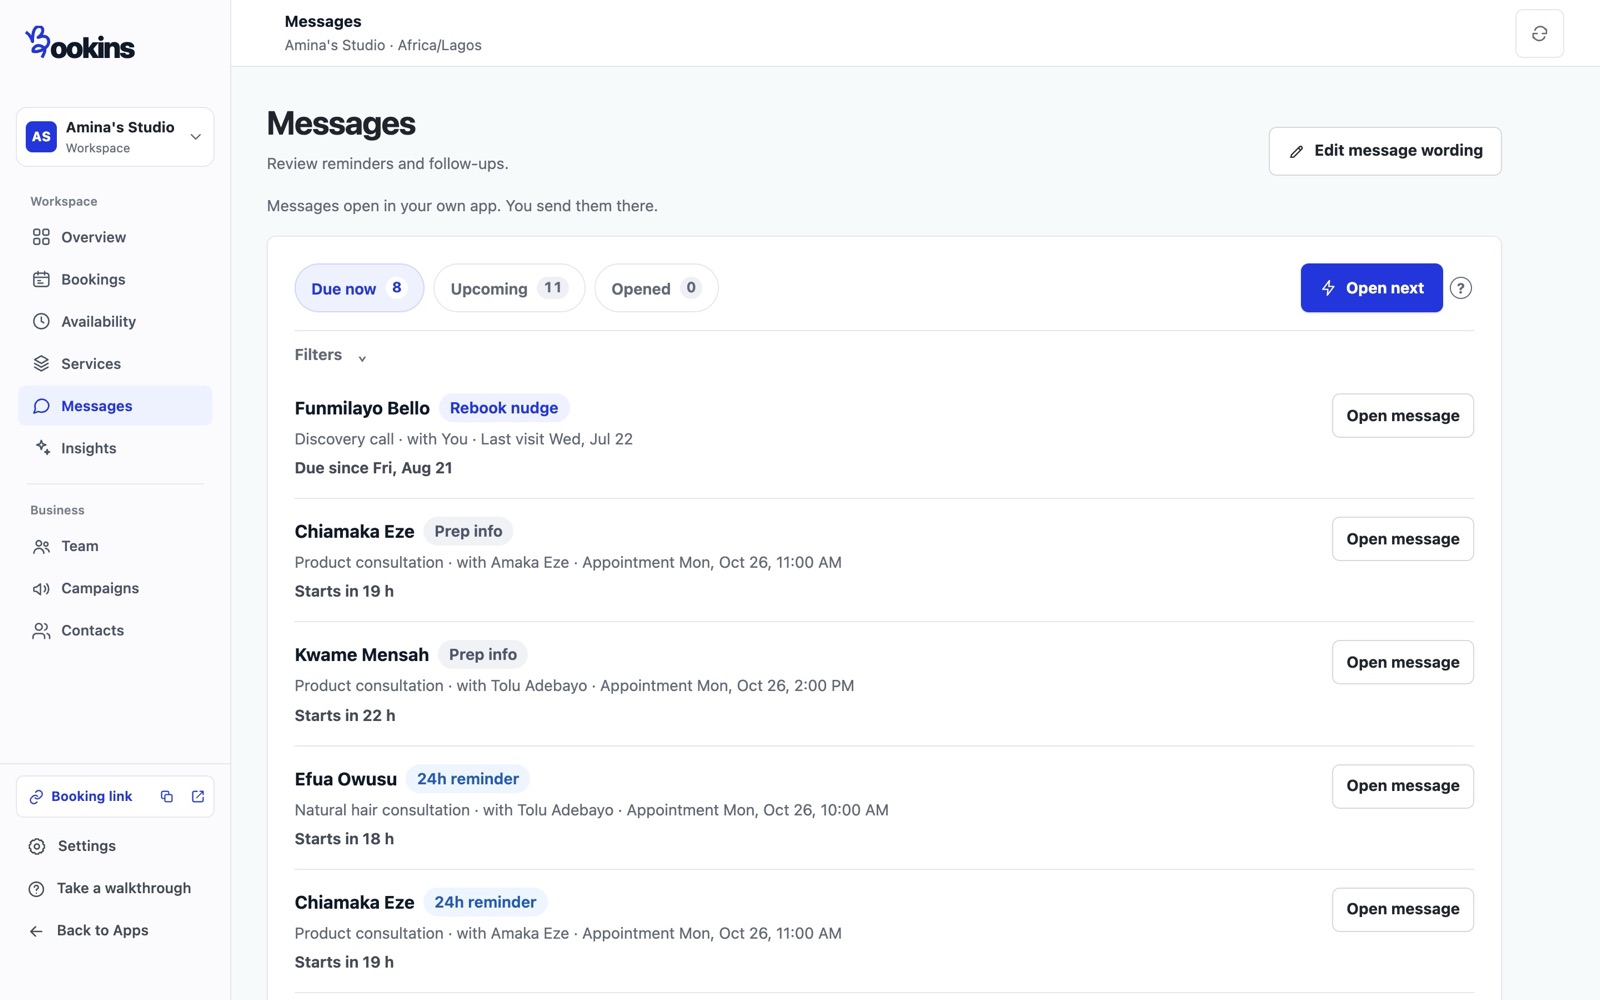Open message for Chiamaka Eze 24h reminder
The image size is (1600, 1000).
(1402, 909)
